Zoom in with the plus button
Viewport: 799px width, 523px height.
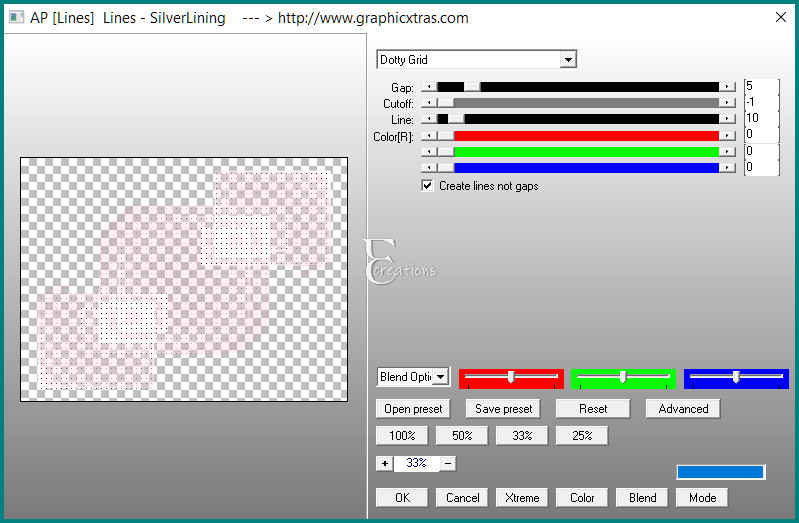pos(385,463)
